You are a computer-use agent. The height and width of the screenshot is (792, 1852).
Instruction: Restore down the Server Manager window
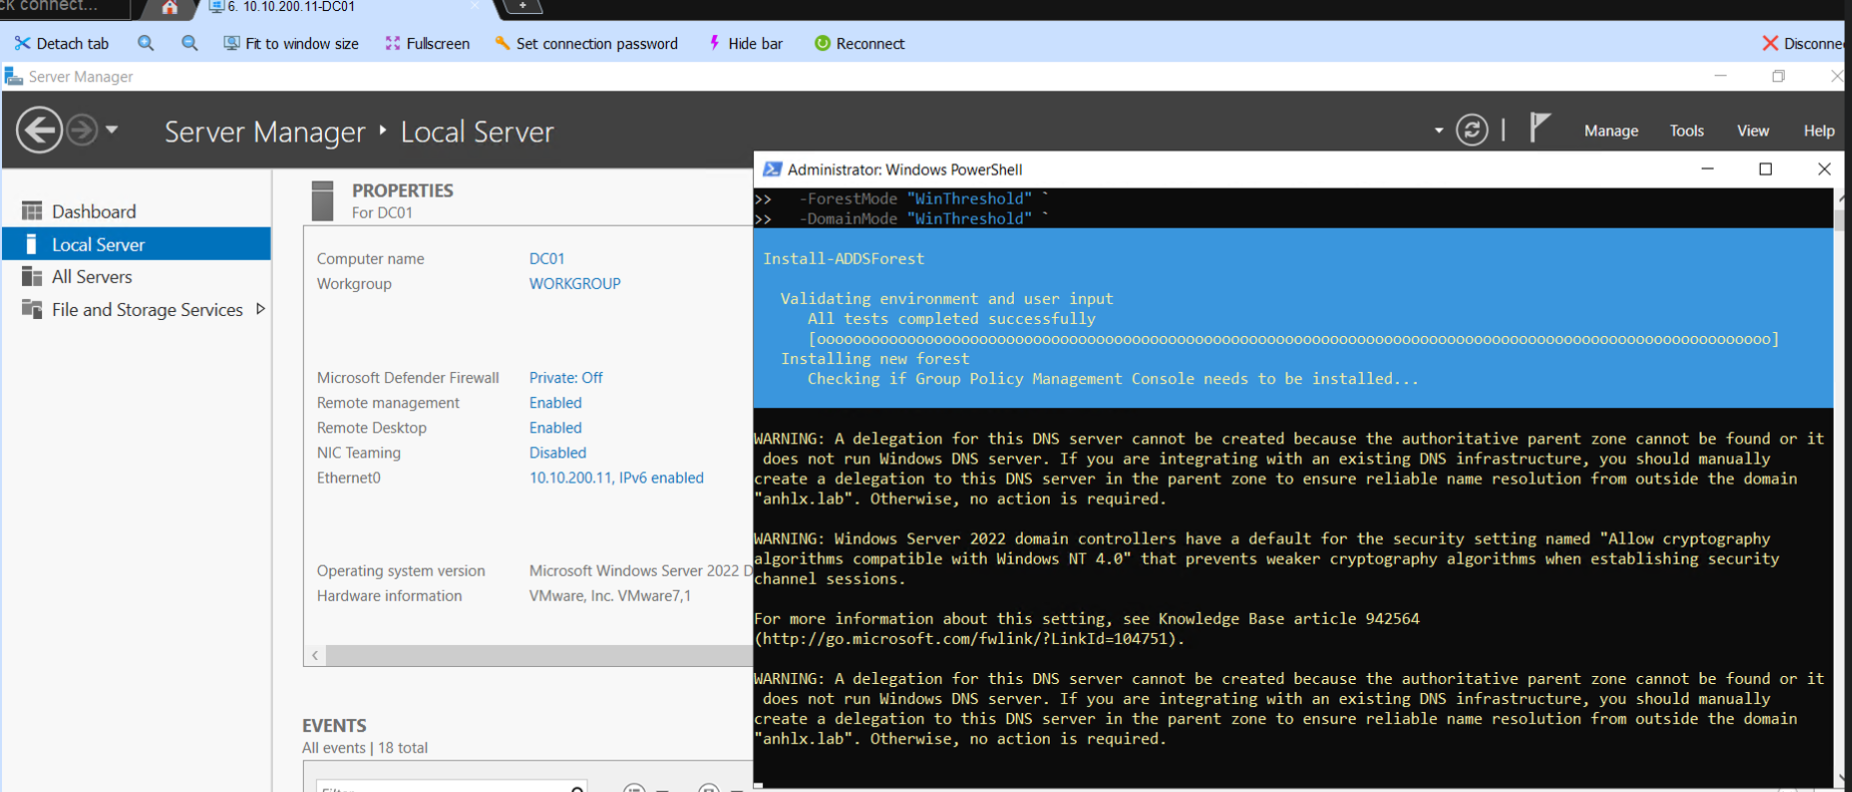1779,76
